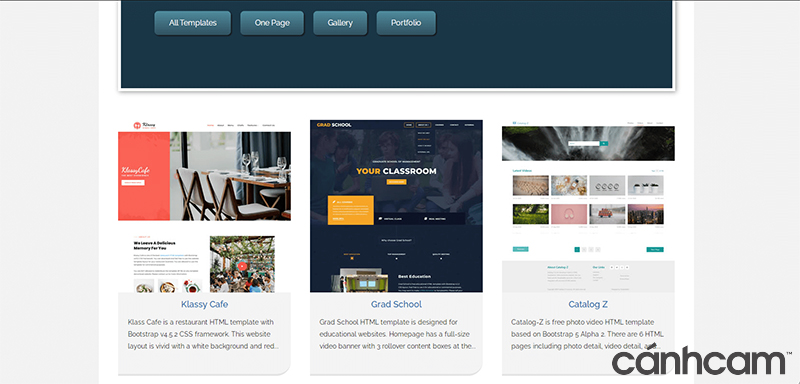This screenshot has width=800, height=384.
Task: Filter by All Templates button
Action: tap(192, 23)
